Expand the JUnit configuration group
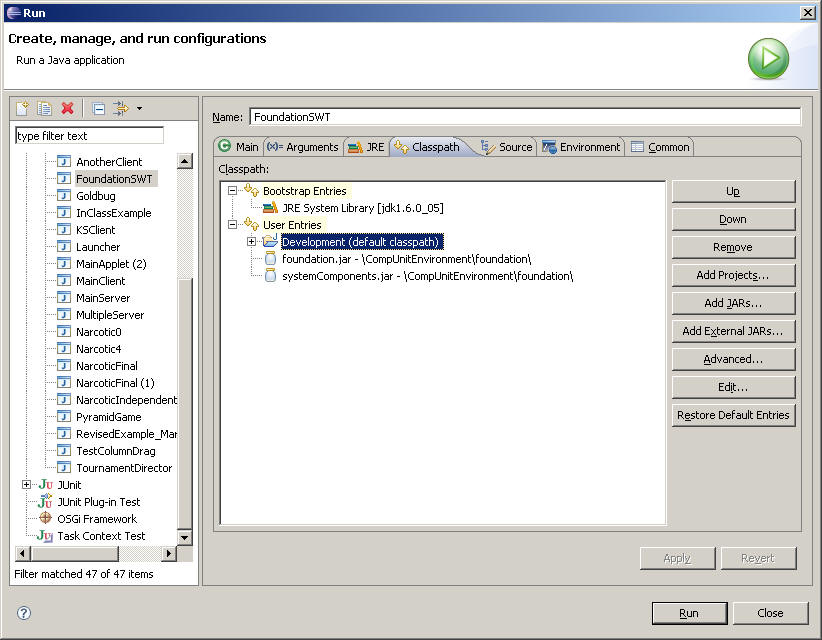 coord(27,485)
